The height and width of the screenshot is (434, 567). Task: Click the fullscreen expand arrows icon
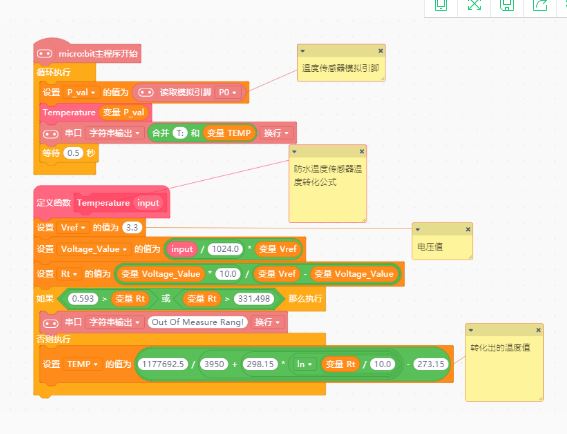pos(474,5)
